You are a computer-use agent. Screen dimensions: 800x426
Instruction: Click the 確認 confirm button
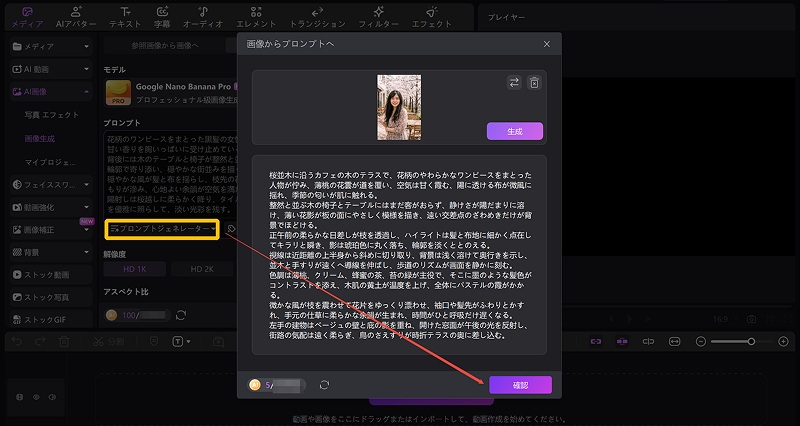click(x=519, y=384)
